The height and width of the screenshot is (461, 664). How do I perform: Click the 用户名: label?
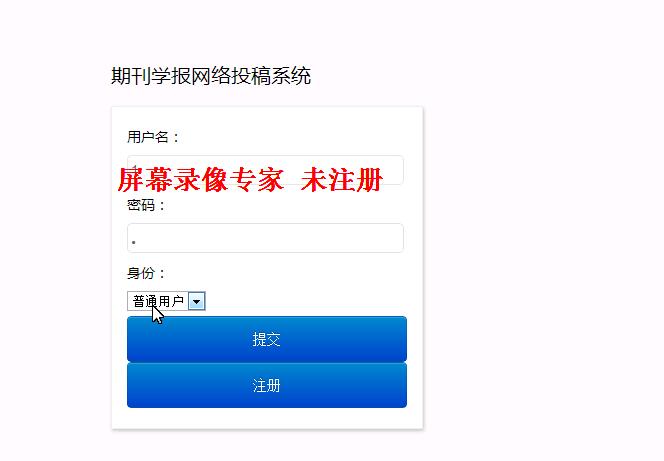coord(153,137)
